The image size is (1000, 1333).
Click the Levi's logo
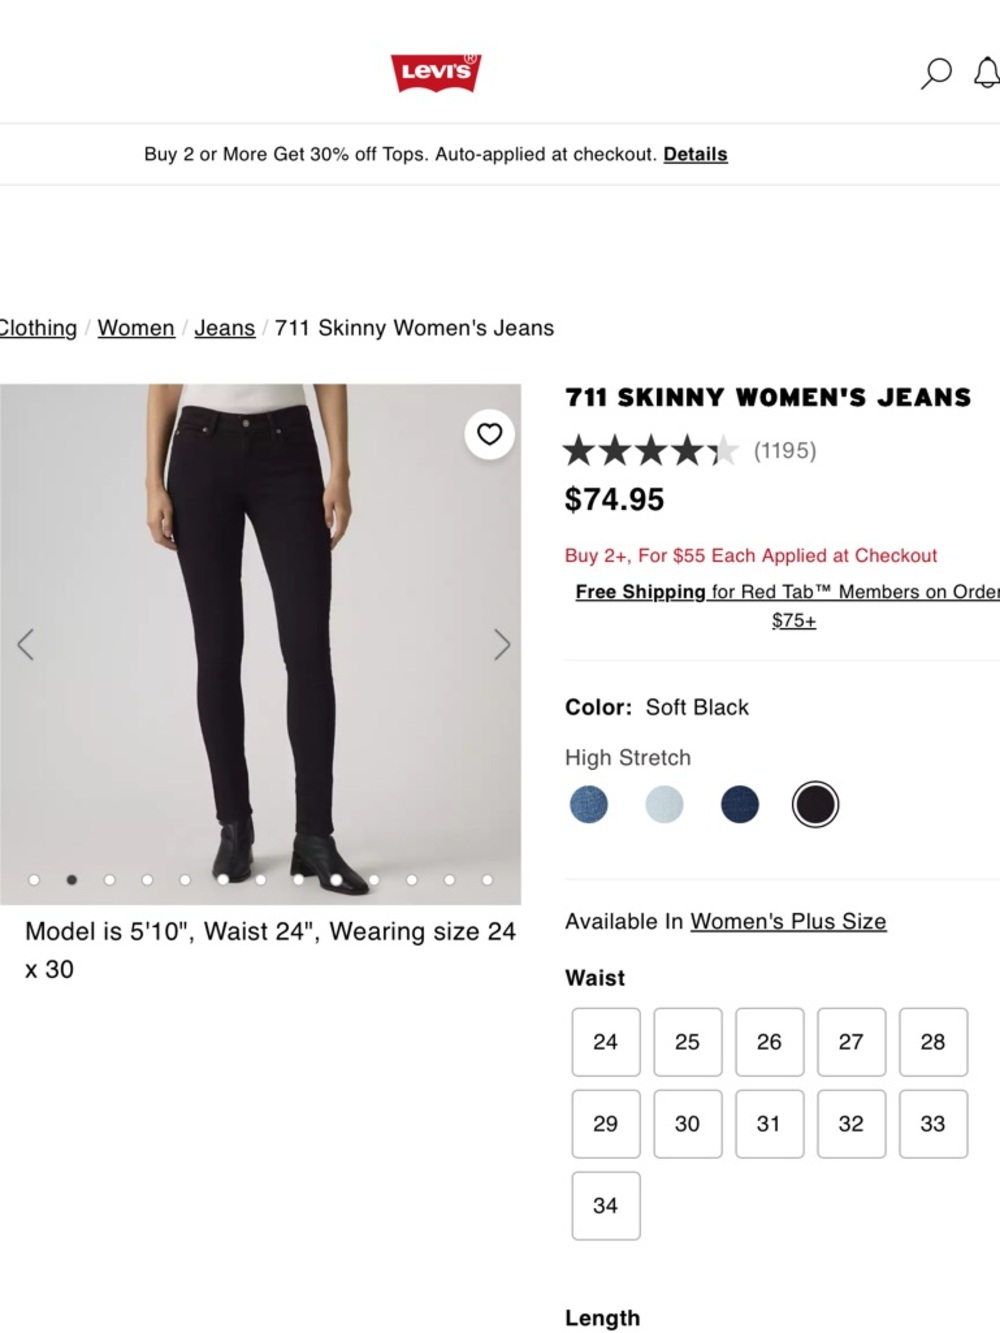(437, 73)
